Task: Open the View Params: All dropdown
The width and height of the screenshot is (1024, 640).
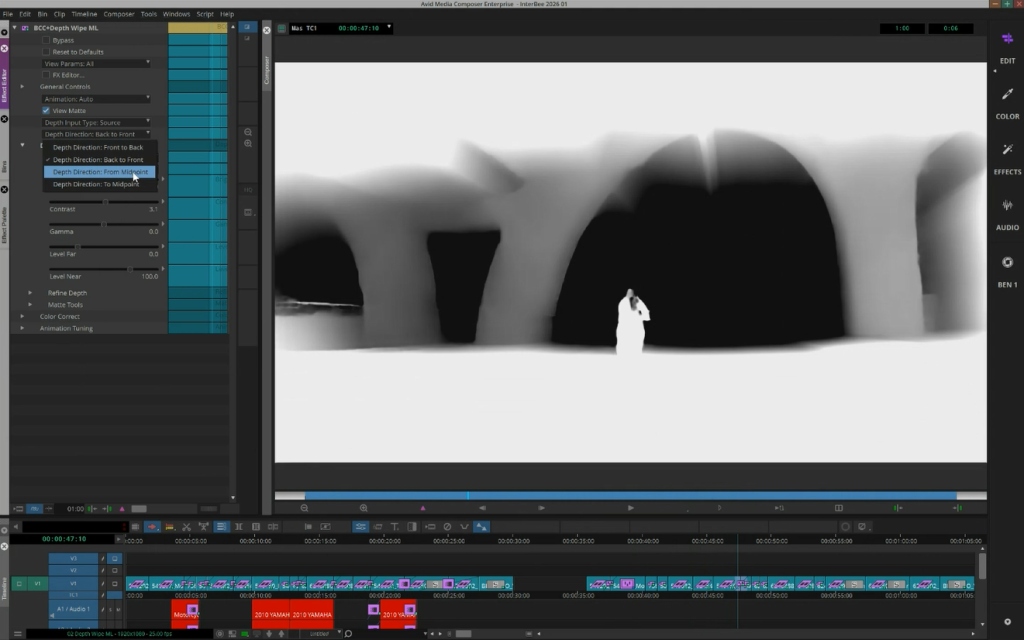Action: pyautogui.click(x=96, y=63)
